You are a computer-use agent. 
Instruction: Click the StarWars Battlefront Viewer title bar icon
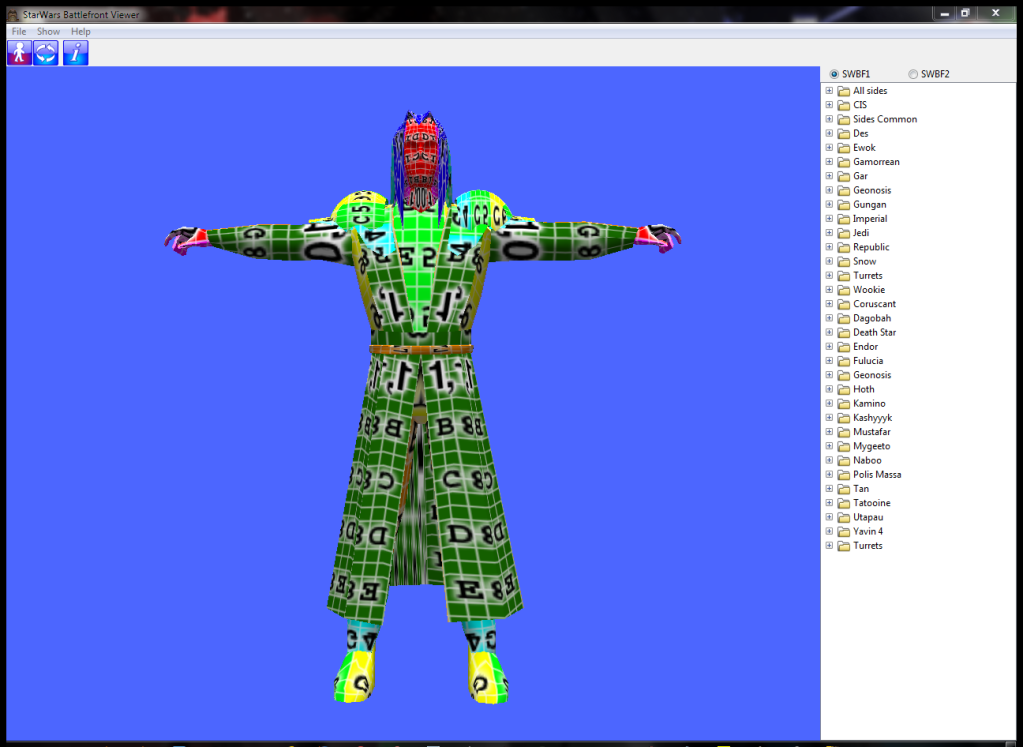tap(12, 14)
